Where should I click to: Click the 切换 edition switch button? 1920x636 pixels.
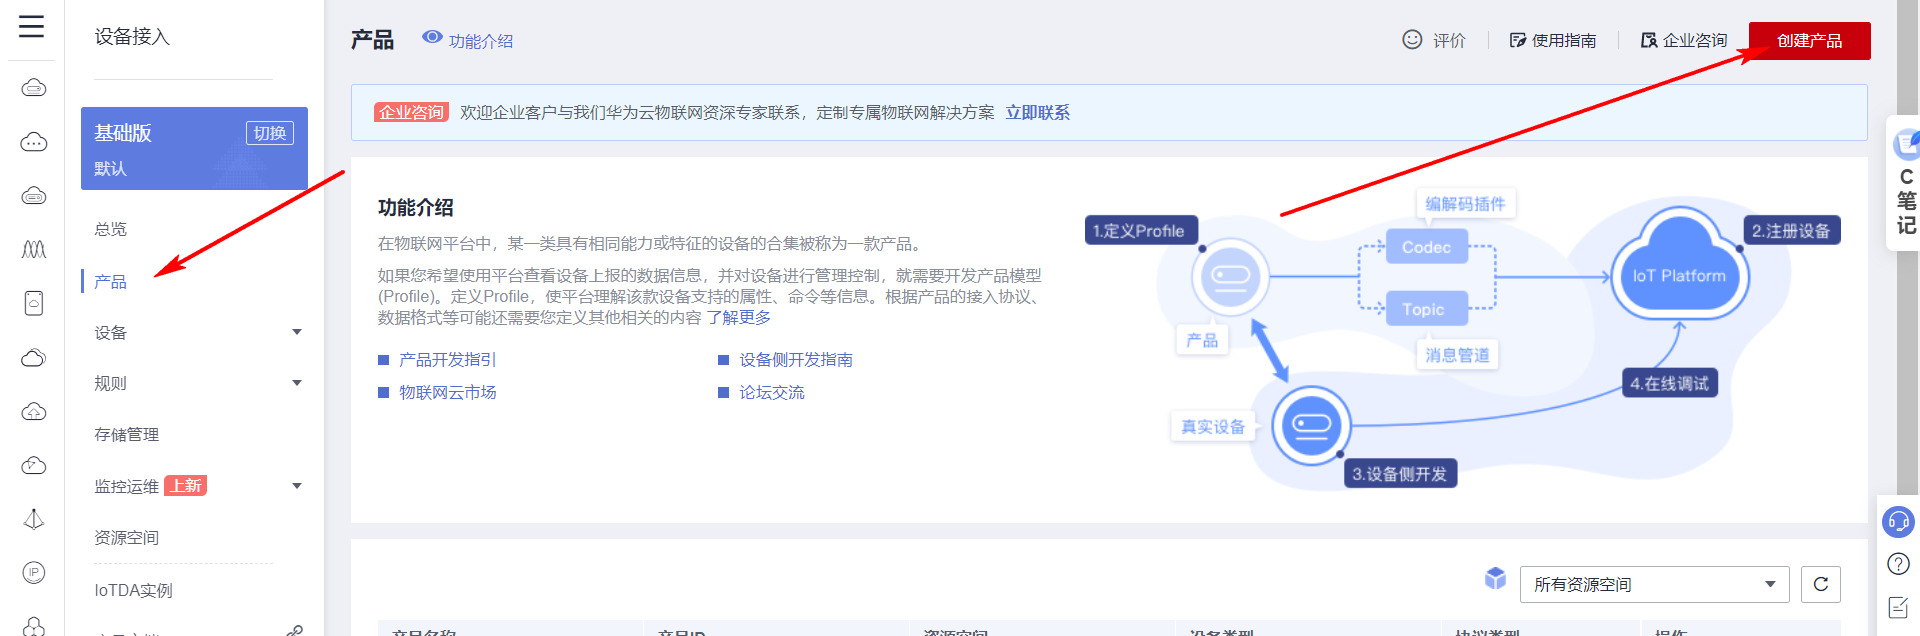click(270, 133)
